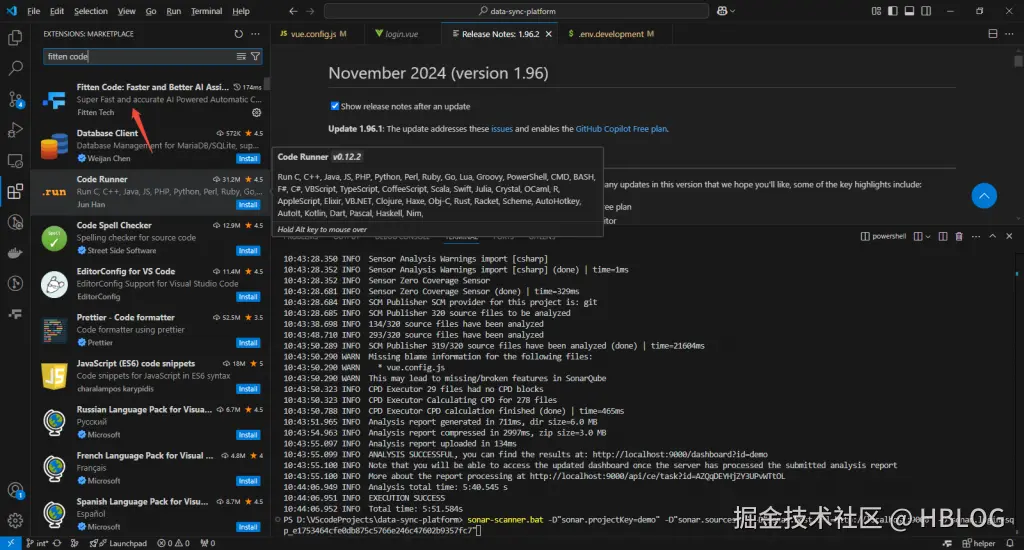Open the File menu

pyautogui.click(x=33, y=11)
